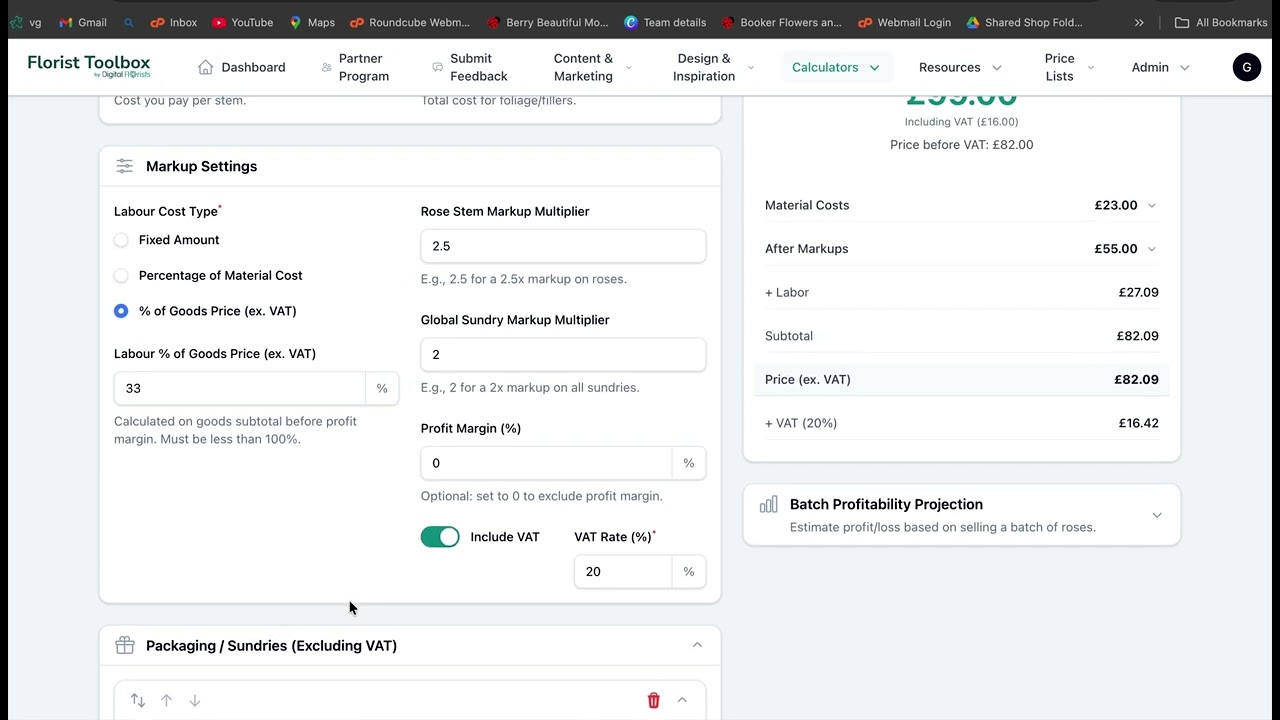
Task: Open the Webmail Login bookmark
Action: pos(905,22)
